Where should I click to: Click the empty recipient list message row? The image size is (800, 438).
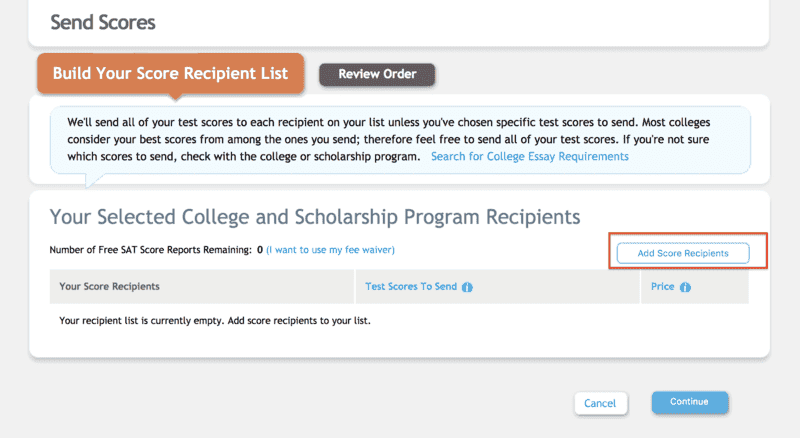[215, 321]
